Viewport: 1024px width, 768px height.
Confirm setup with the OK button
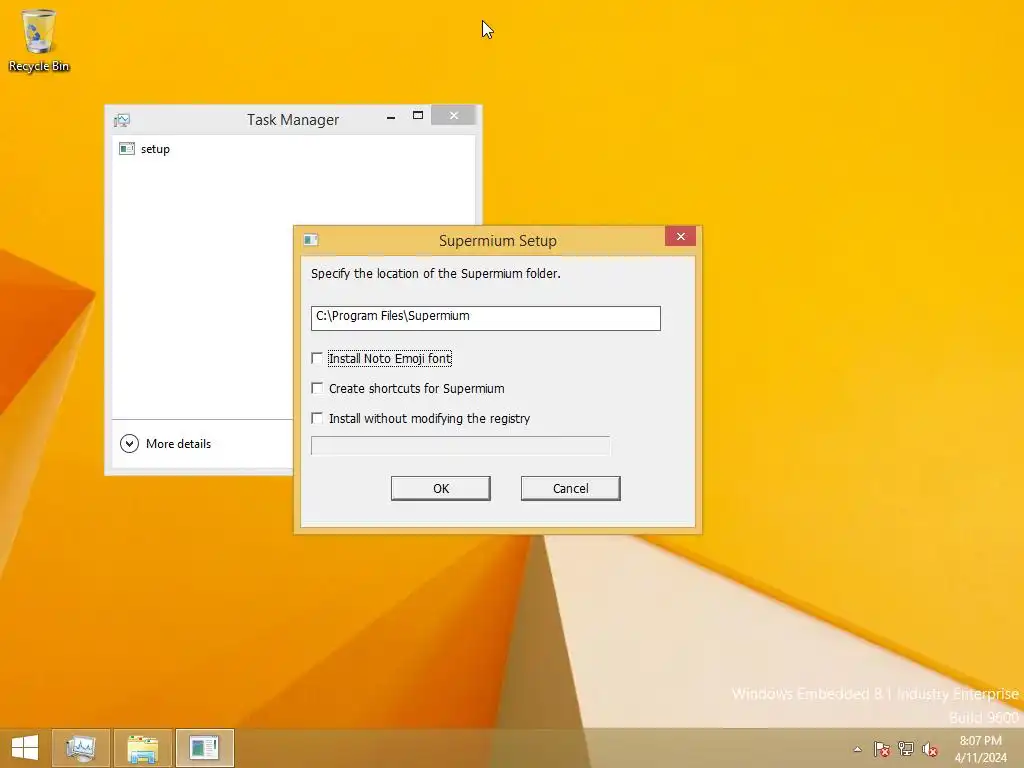(x=441, y=488)
